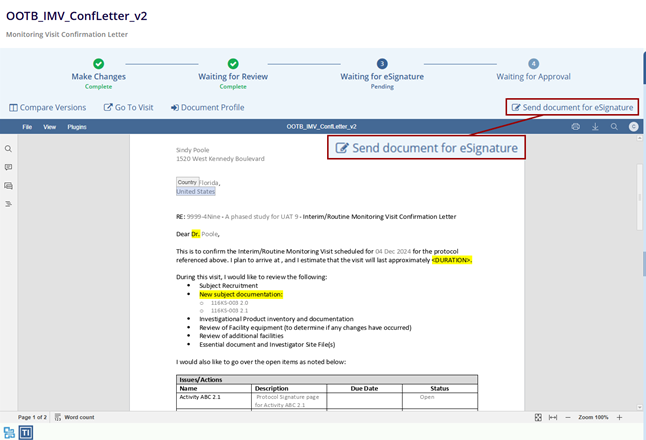Open the Chat panel icon in left sidebar

(8, 185)
